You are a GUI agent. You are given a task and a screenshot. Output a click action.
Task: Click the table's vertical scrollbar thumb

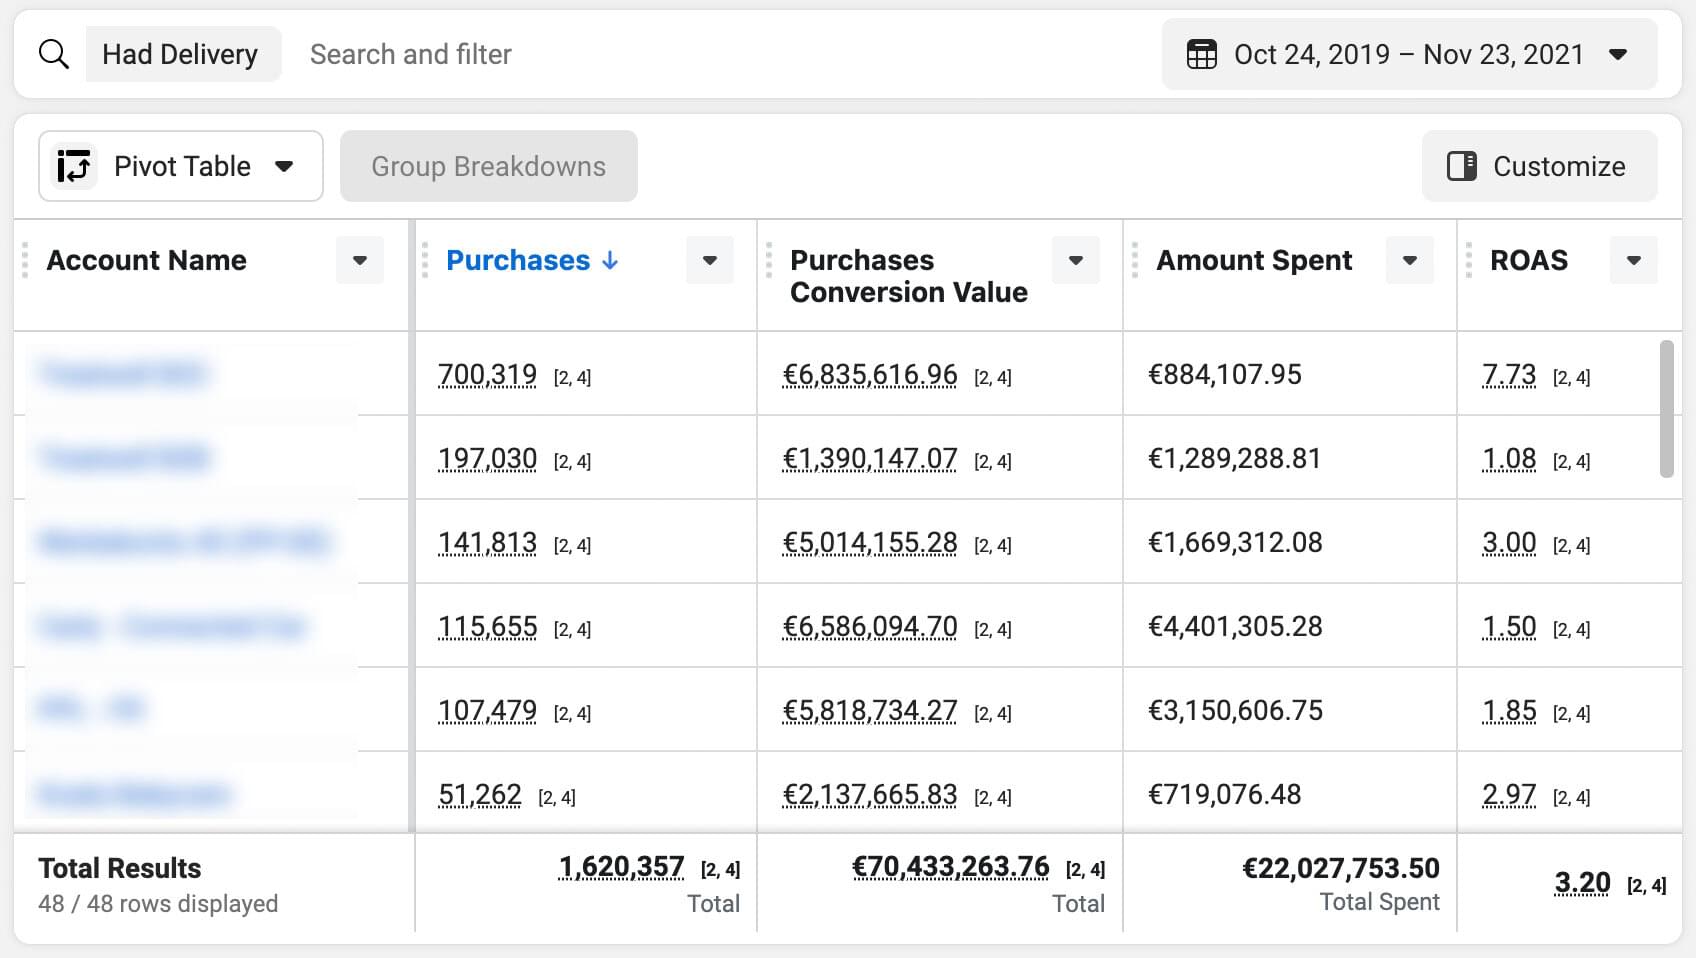click(x=1666, y=409)
